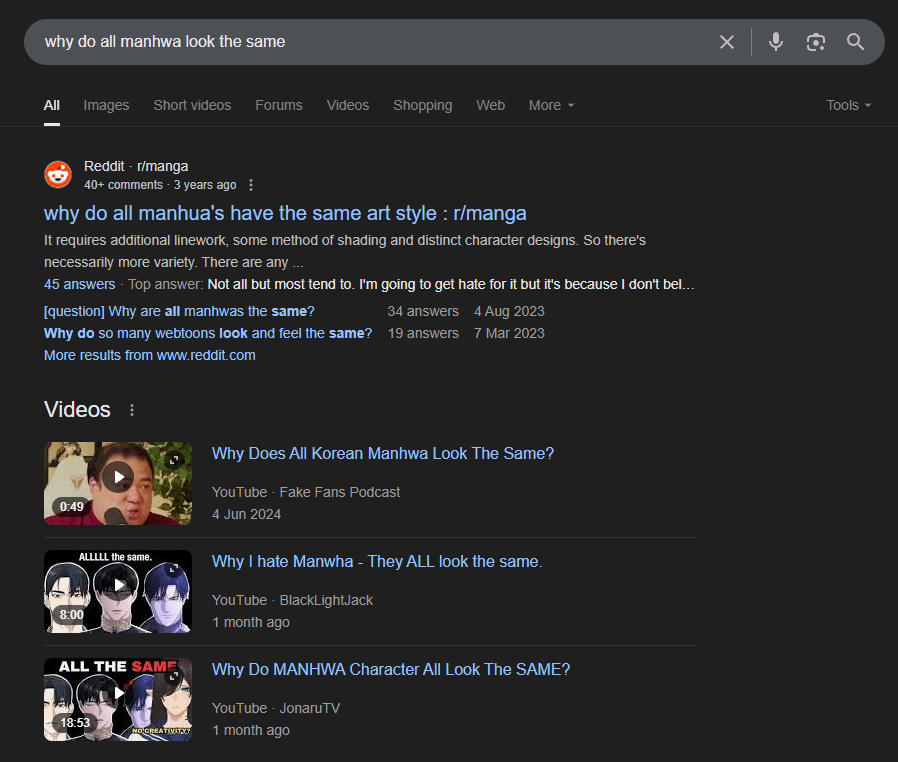Click the 'Reddit · r/manga' source label
898x762 pixels.
click(x=136, y=166)
